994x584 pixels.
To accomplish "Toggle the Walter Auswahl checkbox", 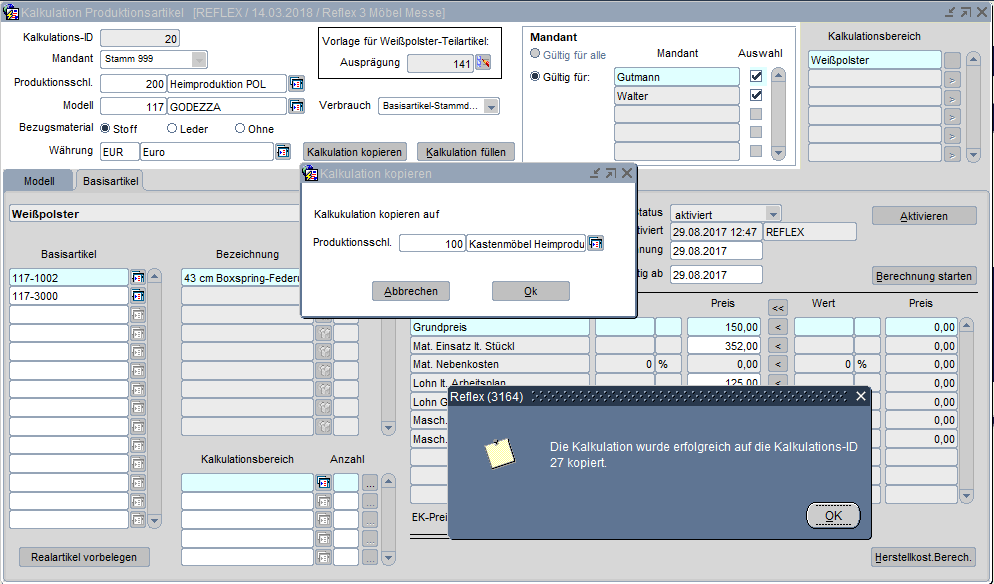I will 756,96.
